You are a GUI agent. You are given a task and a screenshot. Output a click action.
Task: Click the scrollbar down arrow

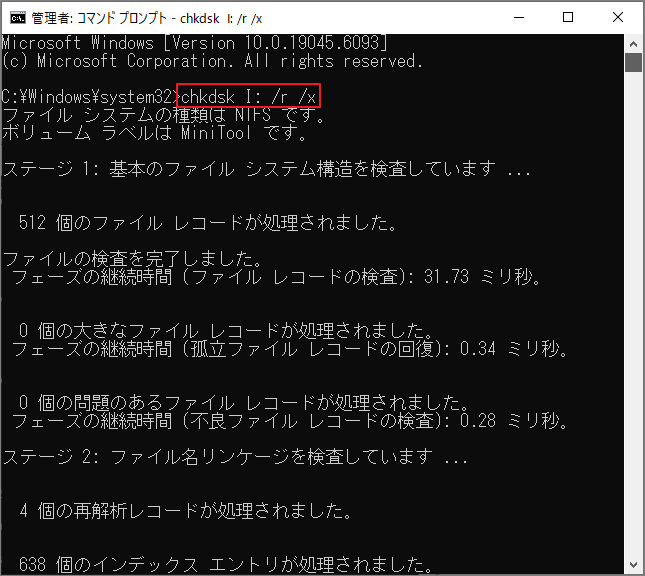[x=633, y=565]
